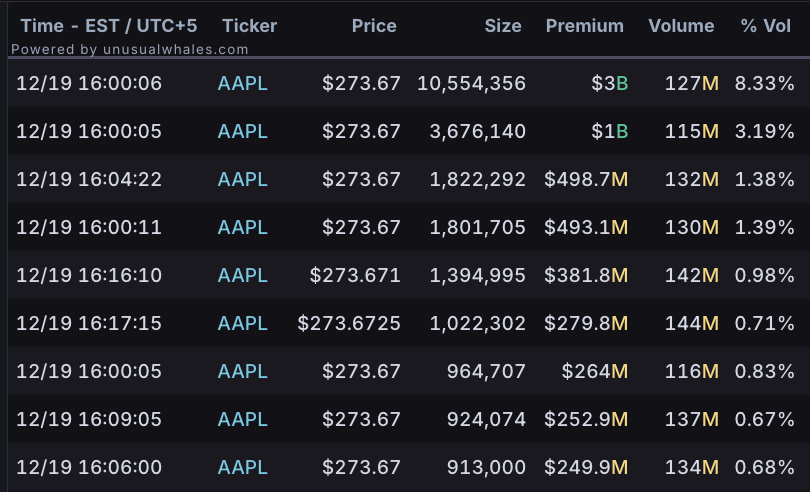Sort by the Ticker column header
Viewport: 810px width, 492px height.
(250, 26)
